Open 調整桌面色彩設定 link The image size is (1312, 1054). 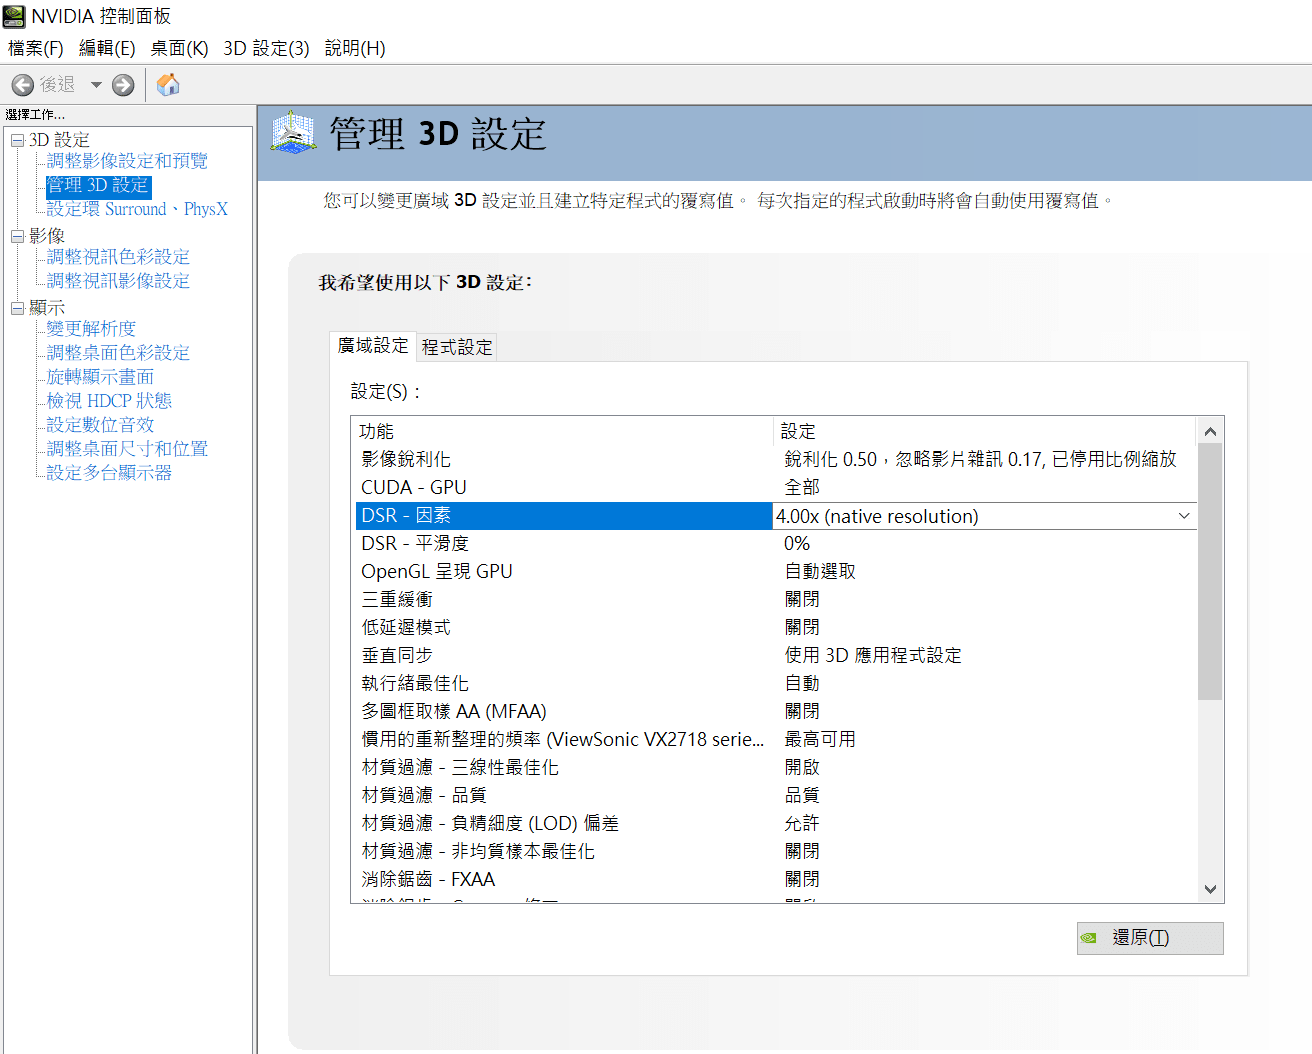pos(118,353)
